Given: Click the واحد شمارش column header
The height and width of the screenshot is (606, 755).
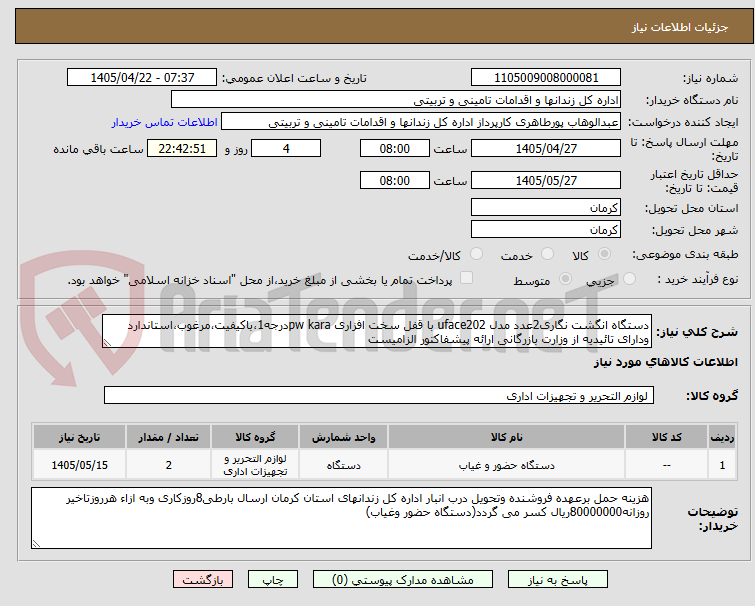Looking at the screenshot, I should (343, 437).
